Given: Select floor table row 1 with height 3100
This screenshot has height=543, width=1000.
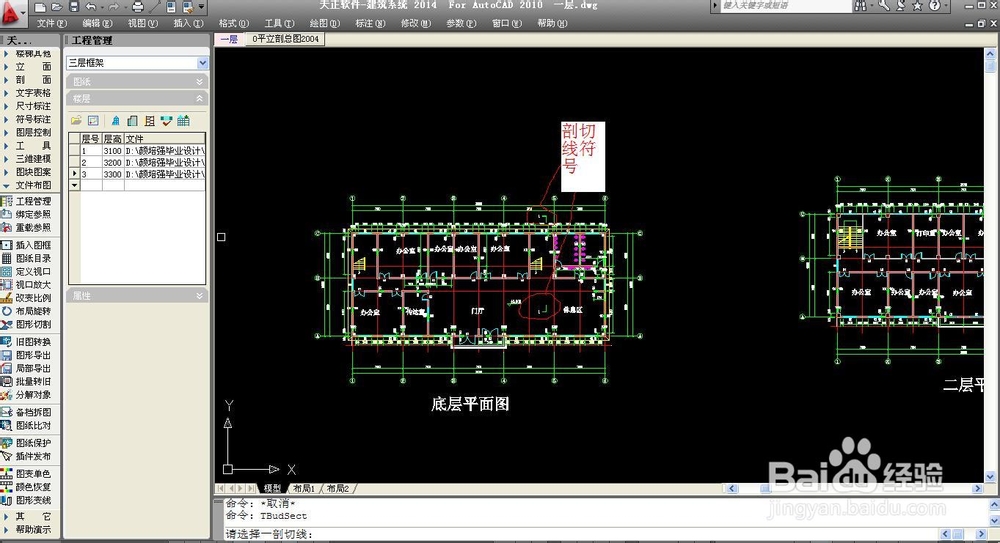Looking at the screenshot, I should [137, 151].
